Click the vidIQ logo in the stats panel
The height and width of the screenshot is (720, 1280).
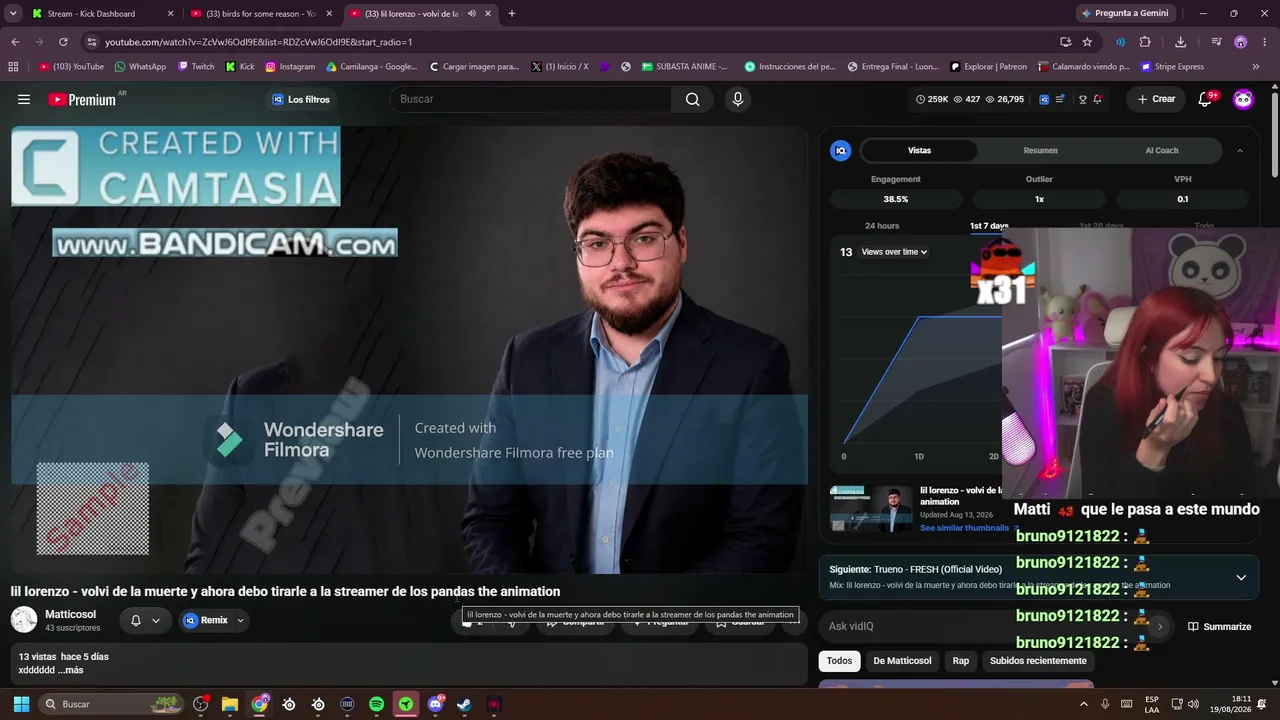pos(840,150)
